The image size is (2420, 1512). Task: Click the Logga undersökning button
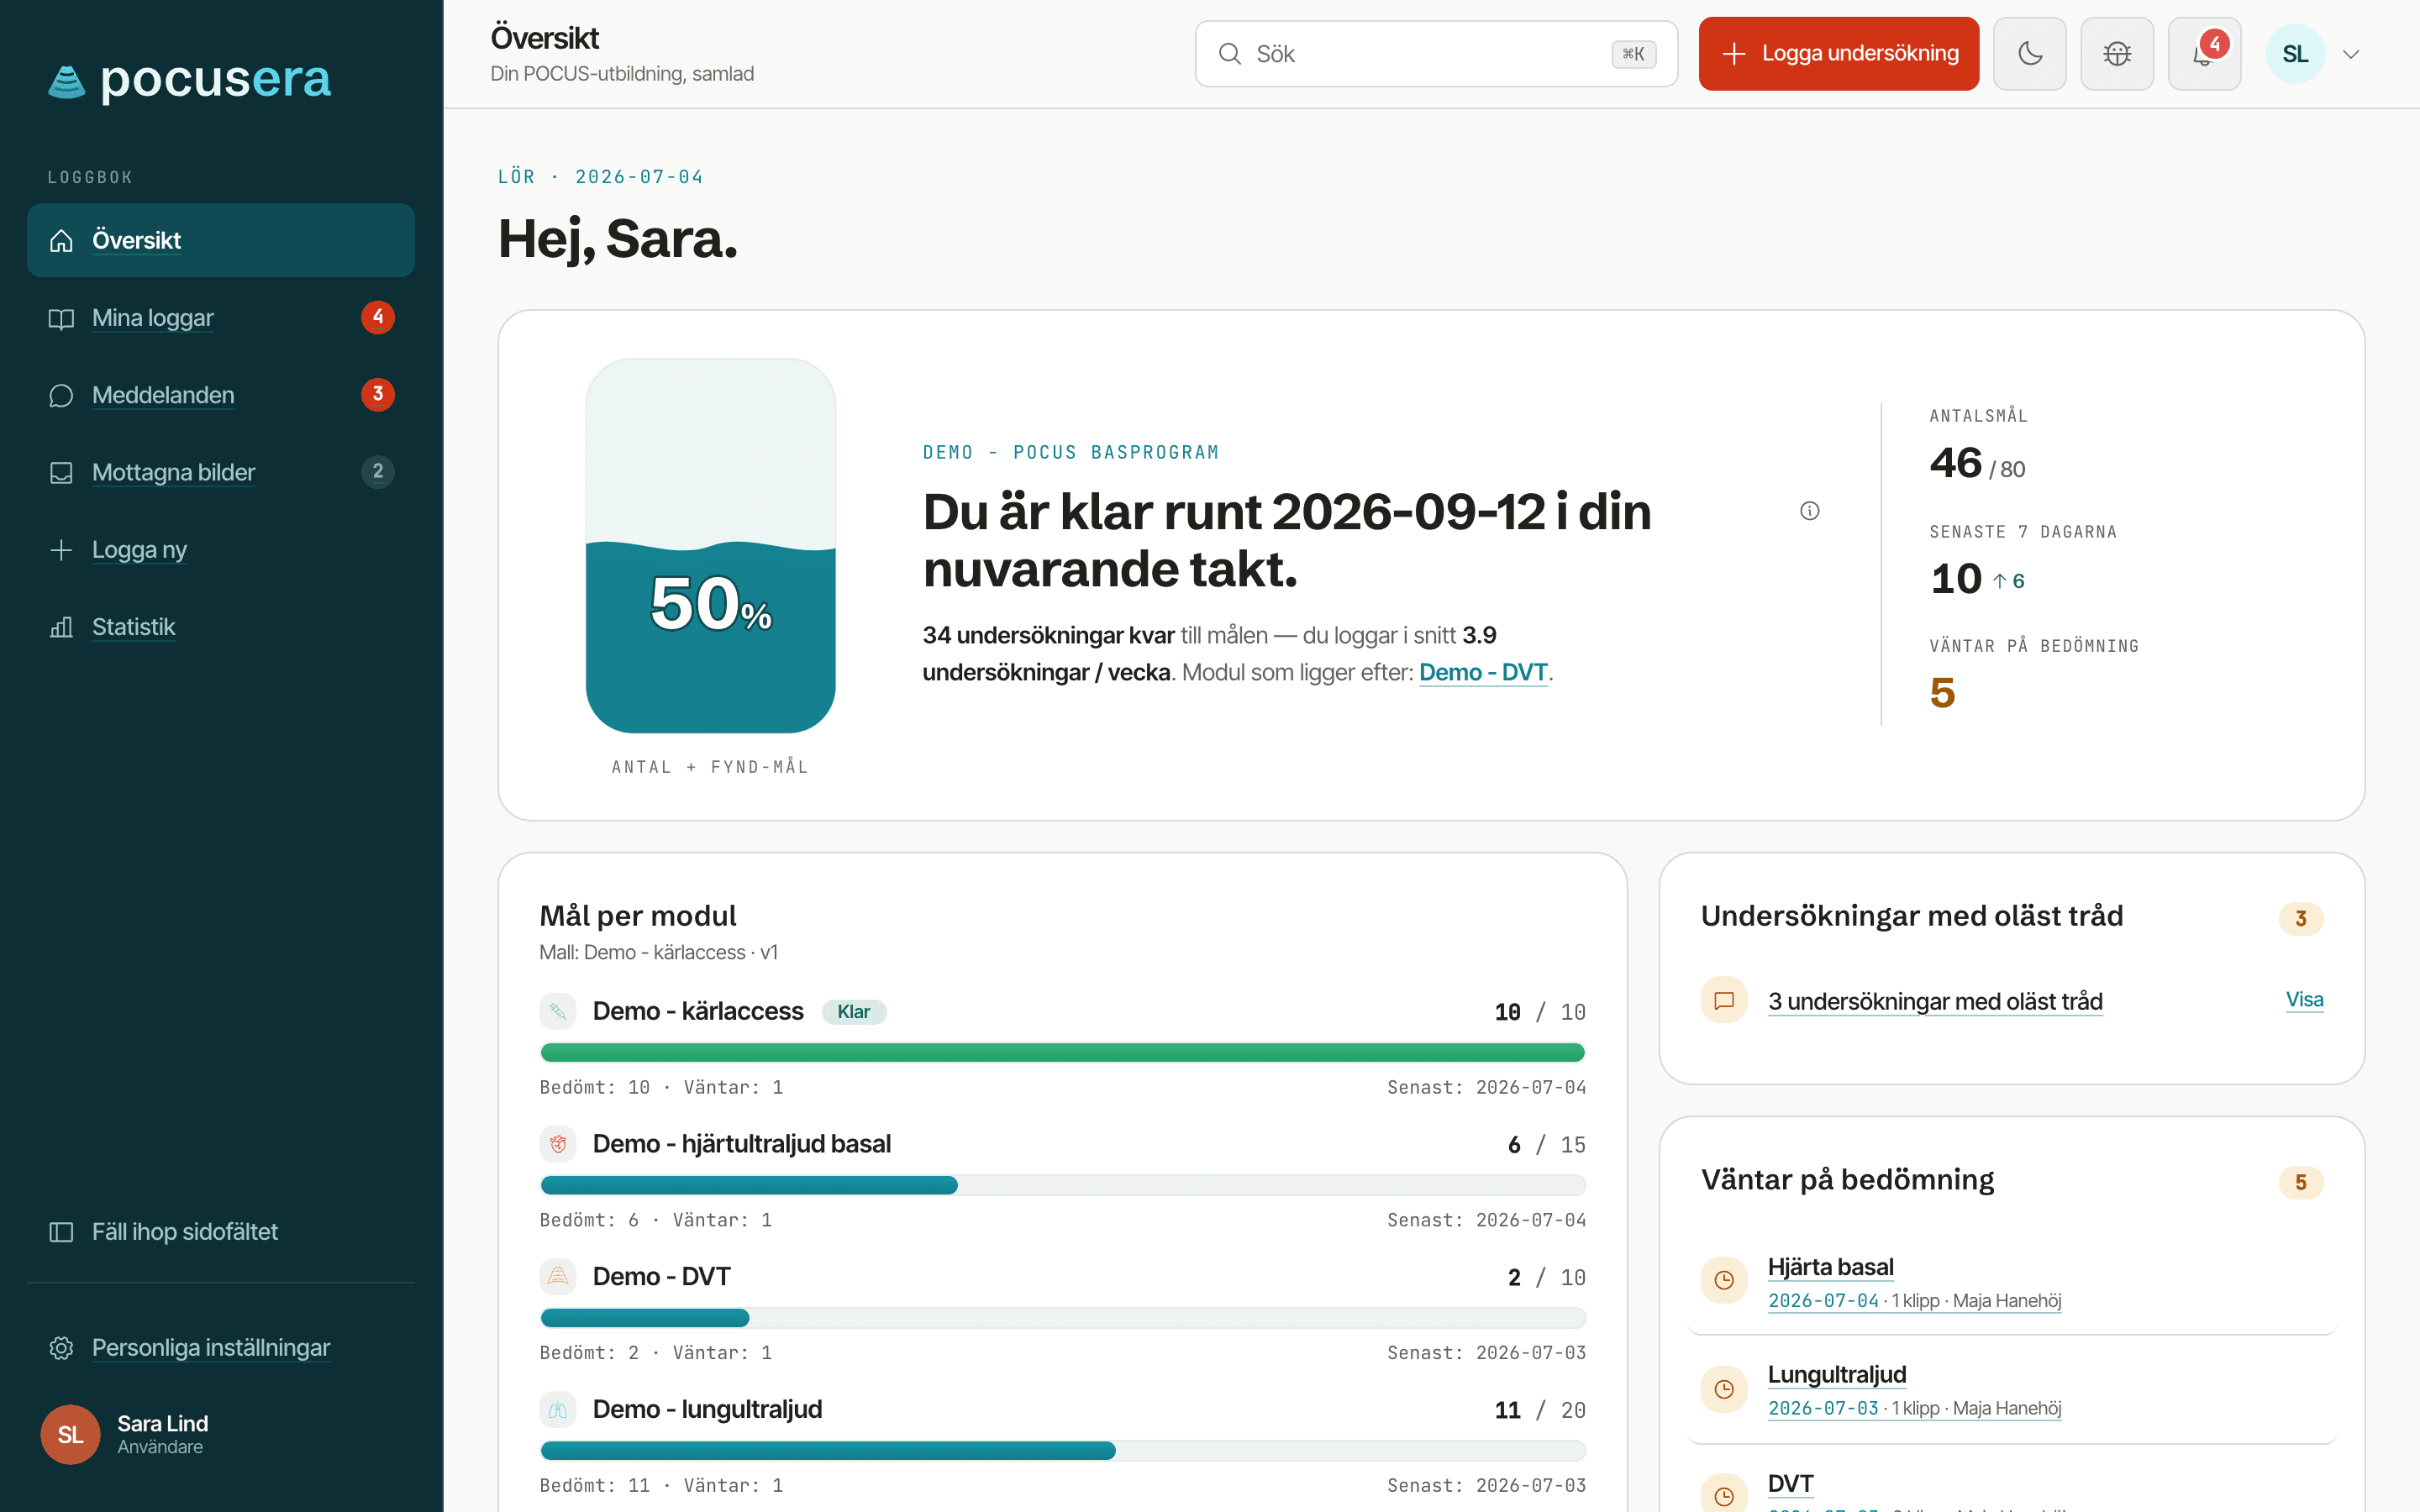[1838, 54]
